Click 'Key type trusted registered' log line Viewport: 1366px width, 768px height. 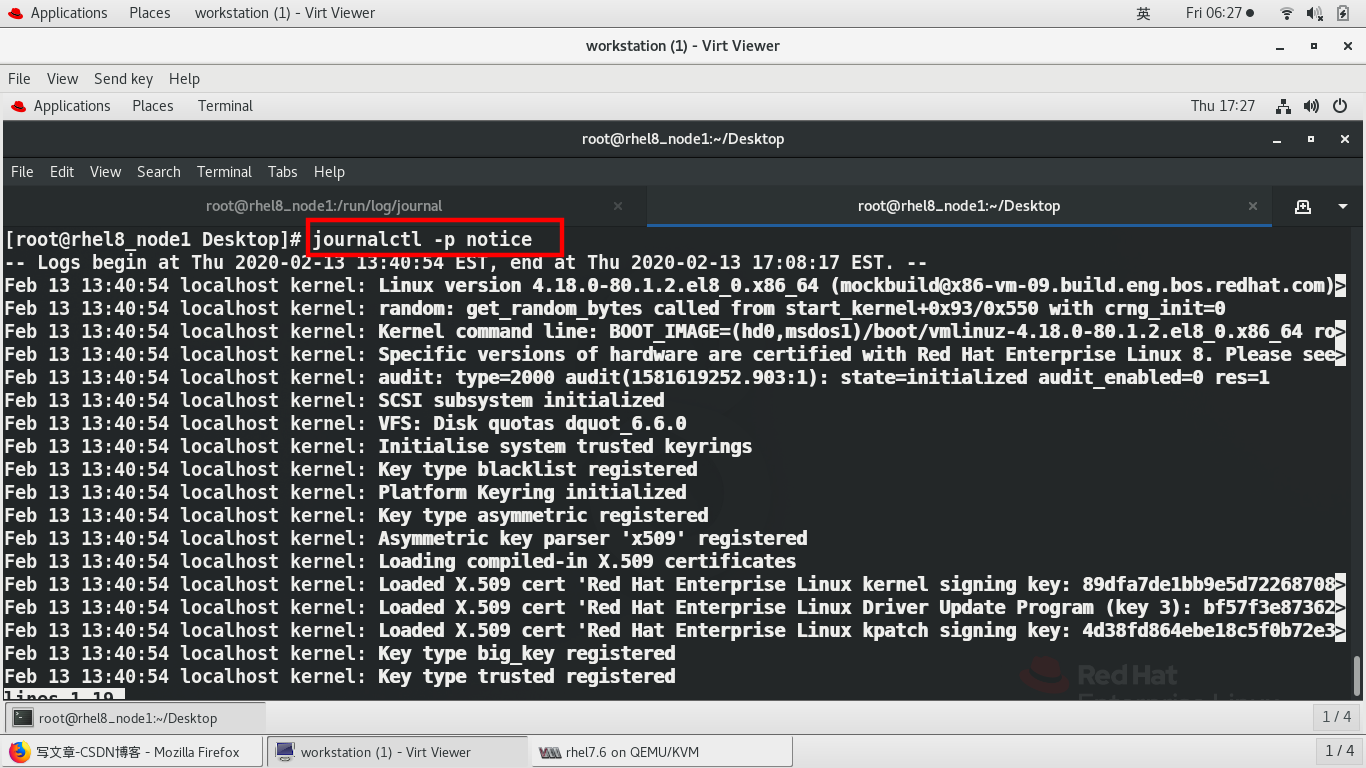pos(527,676)
